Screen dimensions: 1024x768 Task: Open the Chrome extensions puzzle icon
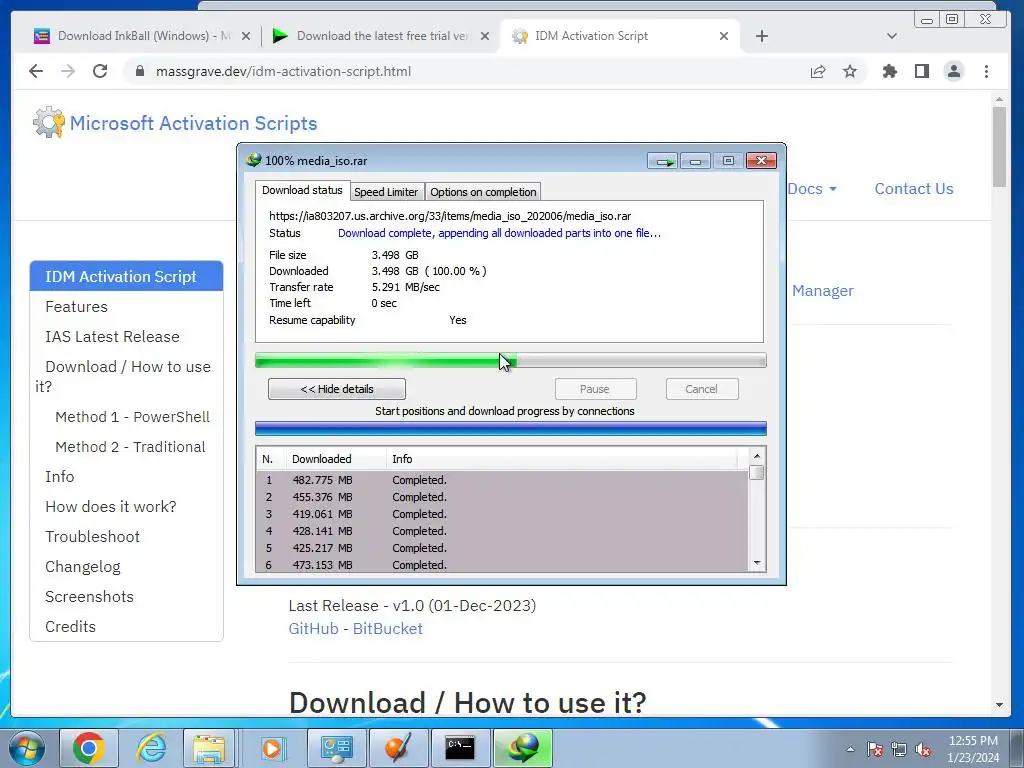(889, 71)
